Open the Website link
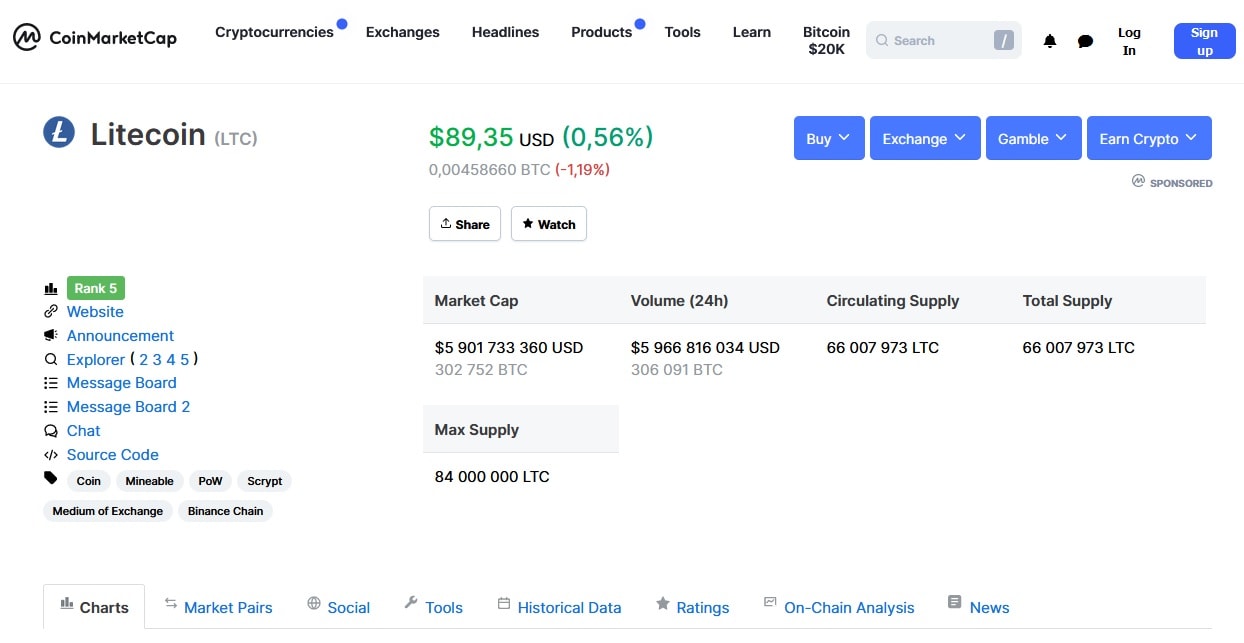Viewport: 1244px width, 643px height. pos(95,312)
